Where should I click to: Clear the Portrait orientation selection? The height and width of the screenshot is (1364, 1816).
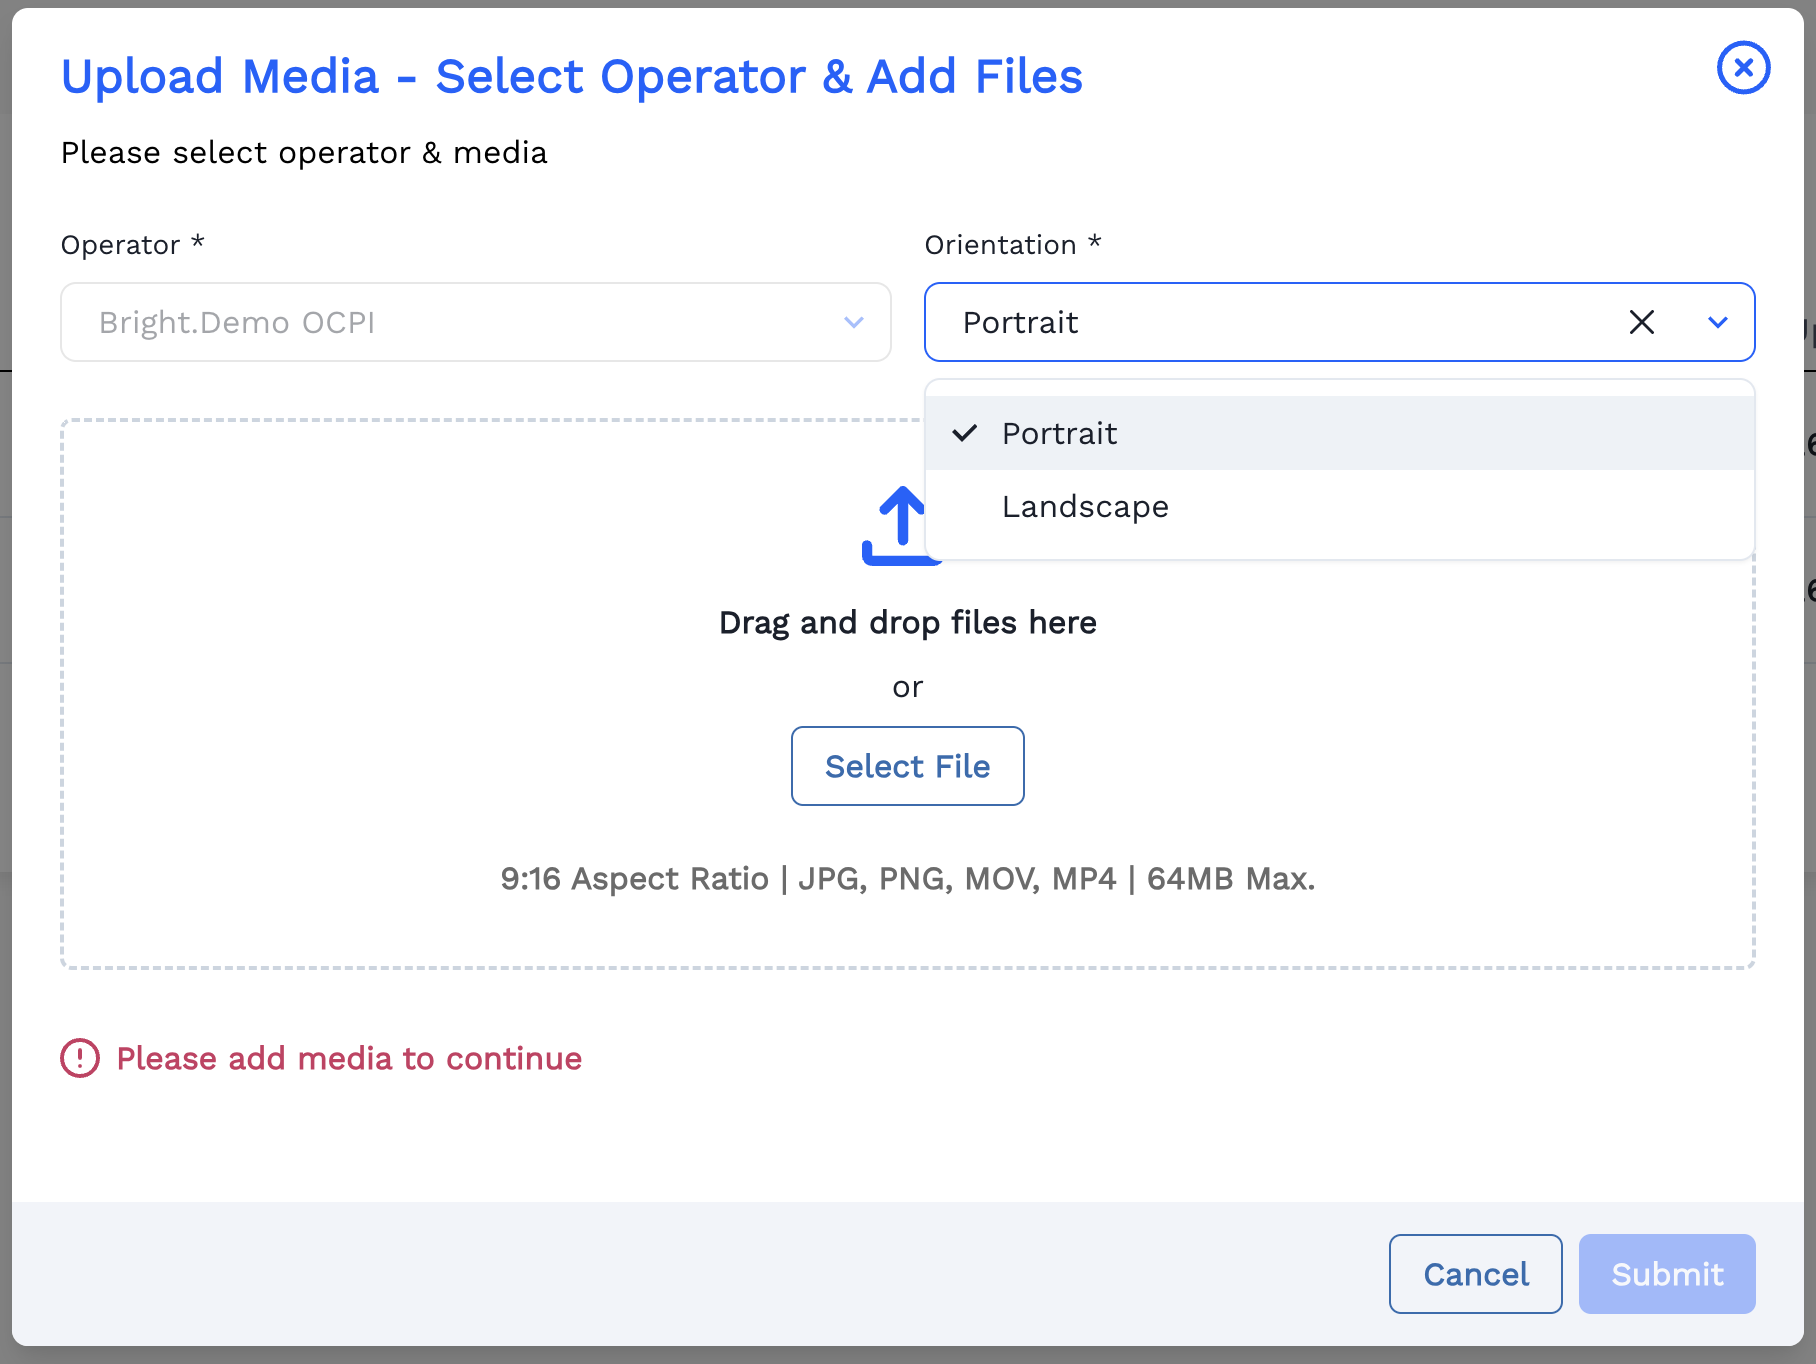1641,322
